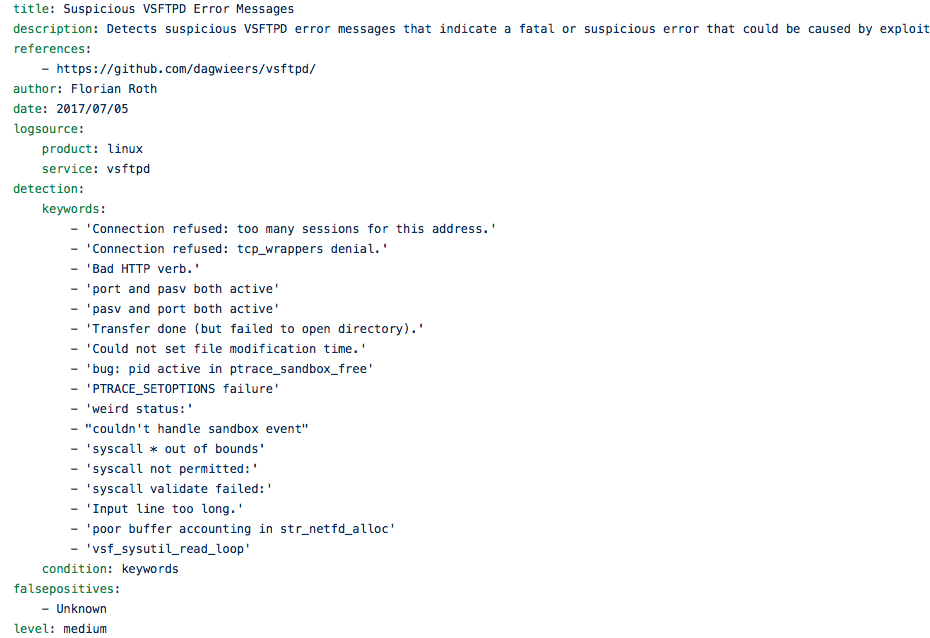930x638 pixels.
Task: Click the service value 'vsftpd'
Action: (x=128, y=169)
